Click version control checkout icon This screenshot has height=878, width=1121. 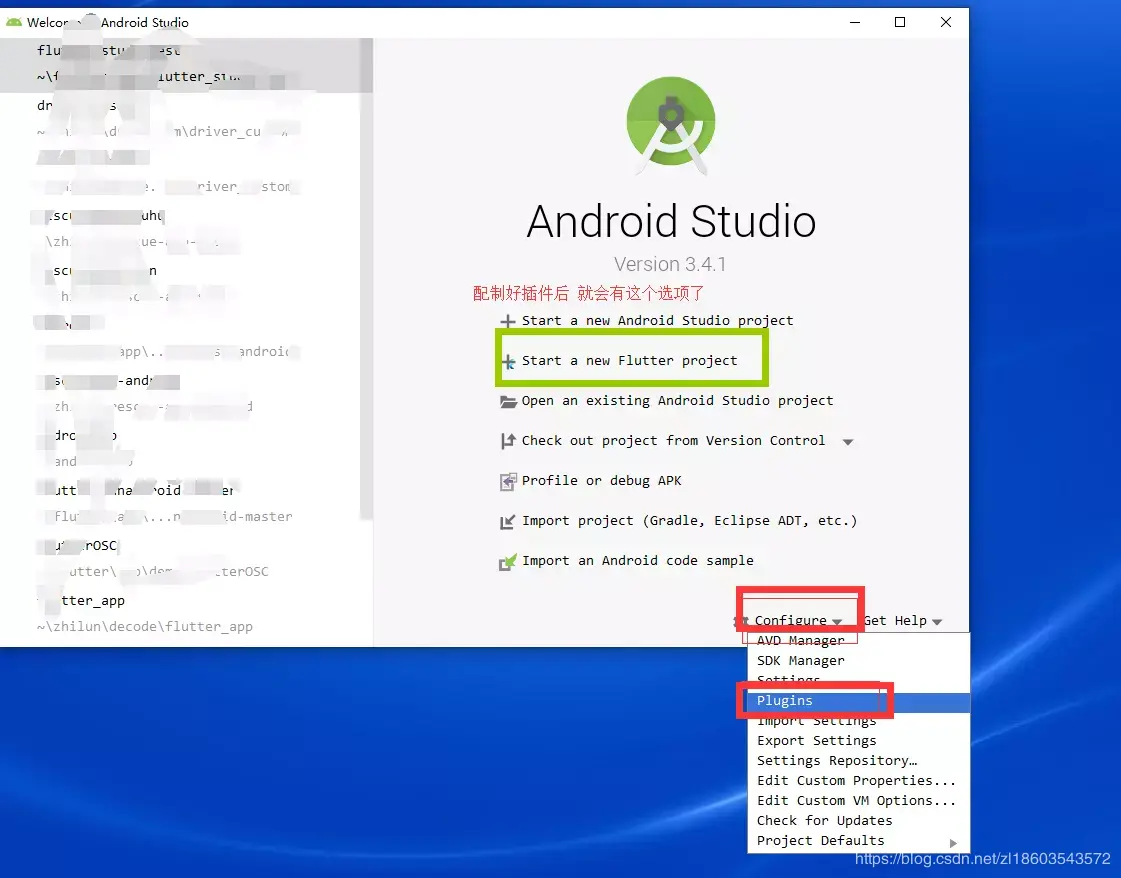coord(508,441)
